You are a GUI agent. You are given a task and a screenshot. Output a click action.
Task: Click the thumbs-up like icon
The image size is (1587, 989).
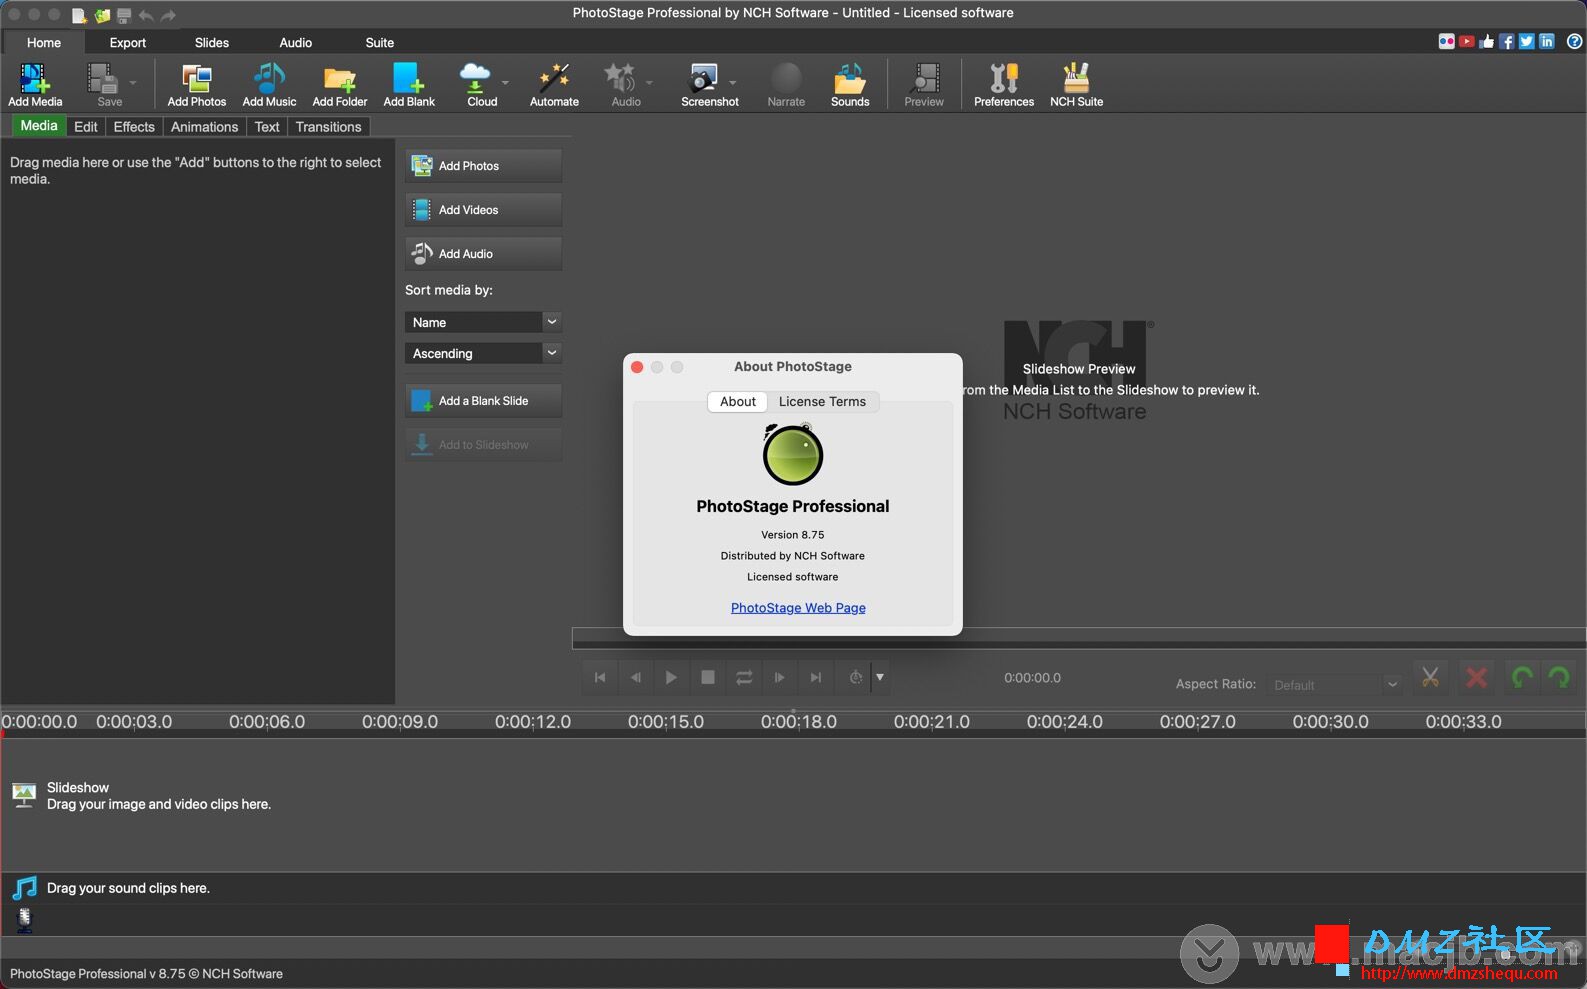point(1486,41)
